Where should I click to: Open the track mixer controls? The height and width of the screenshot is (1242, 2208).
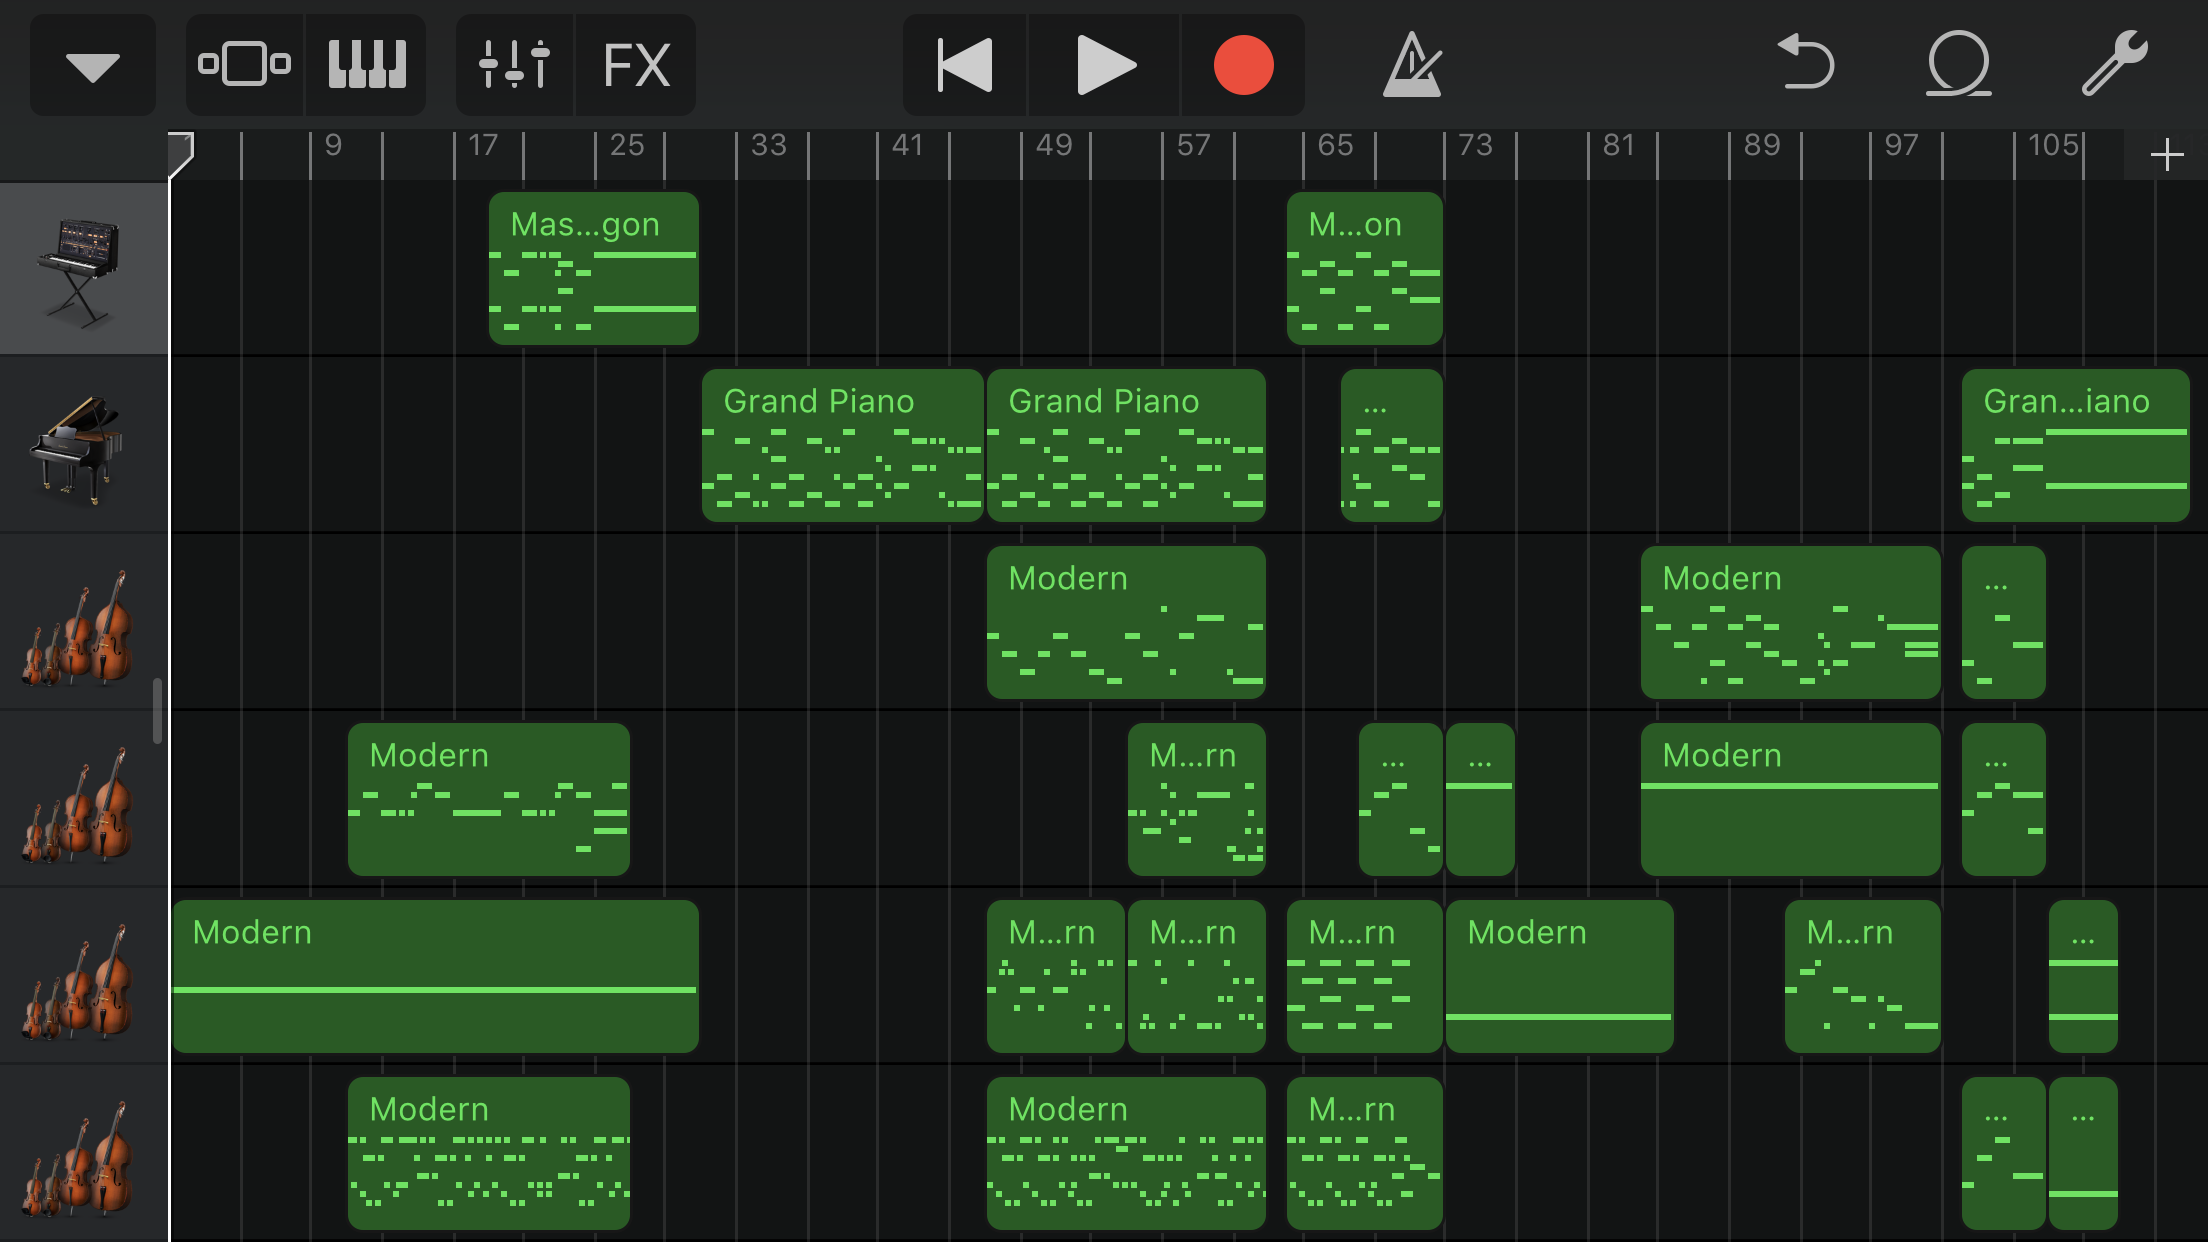(x=515, y=66)
